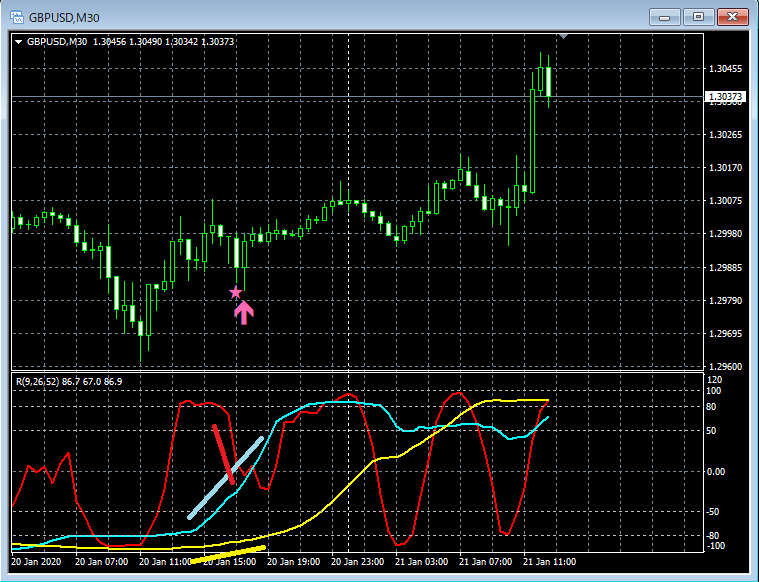Screen dimensions: 759x582
Task: Click price scale value 1.29695
Action: [x=725, y=334]
